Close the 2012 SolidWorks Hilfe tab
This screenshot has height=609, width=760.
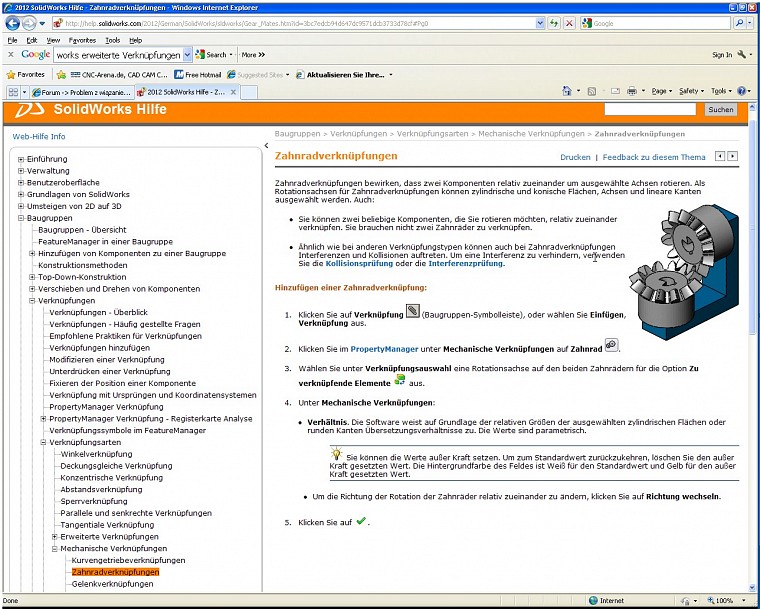tap(233, 92)
